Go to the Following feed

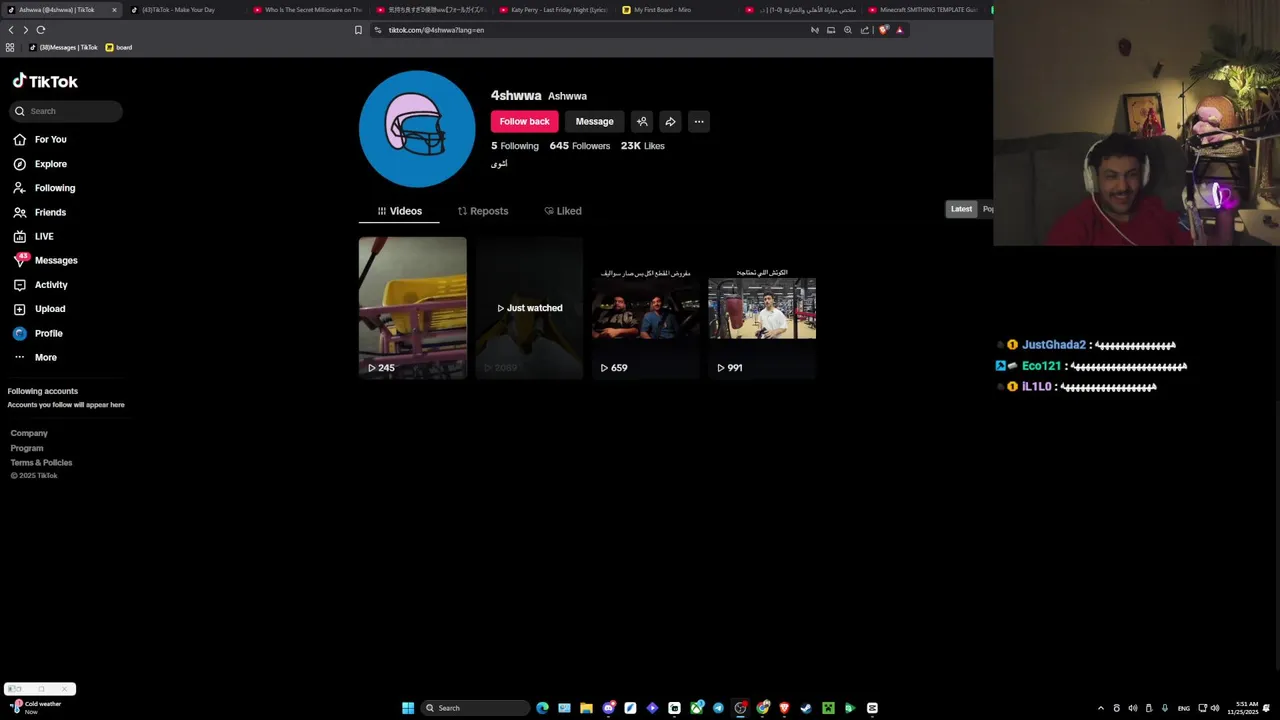44,188
